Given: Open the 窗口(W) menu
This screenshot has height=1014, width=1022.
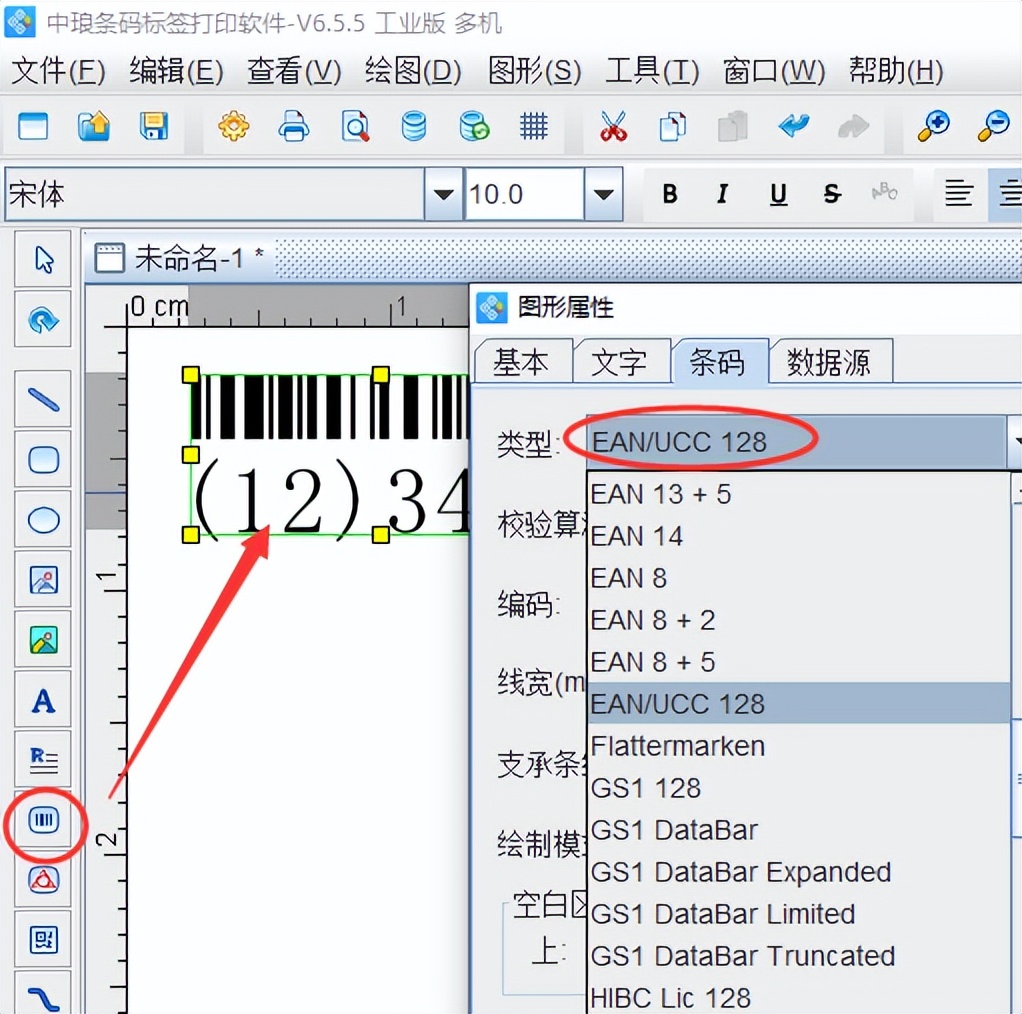Looking at the screenshot, I should click(774, 70).
